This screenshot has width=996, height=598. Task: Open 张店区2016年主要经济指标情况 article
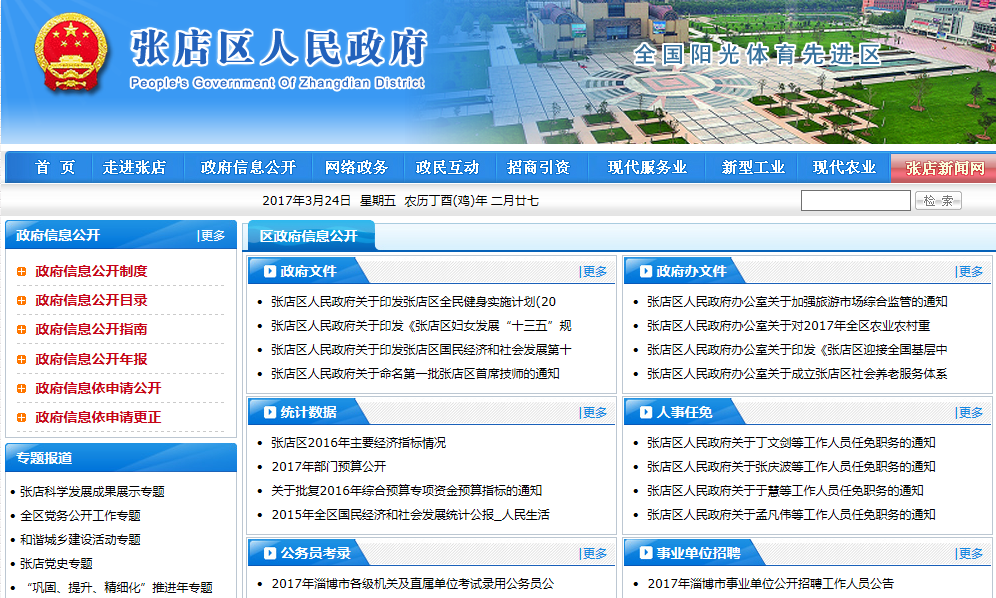pos(358,442)
